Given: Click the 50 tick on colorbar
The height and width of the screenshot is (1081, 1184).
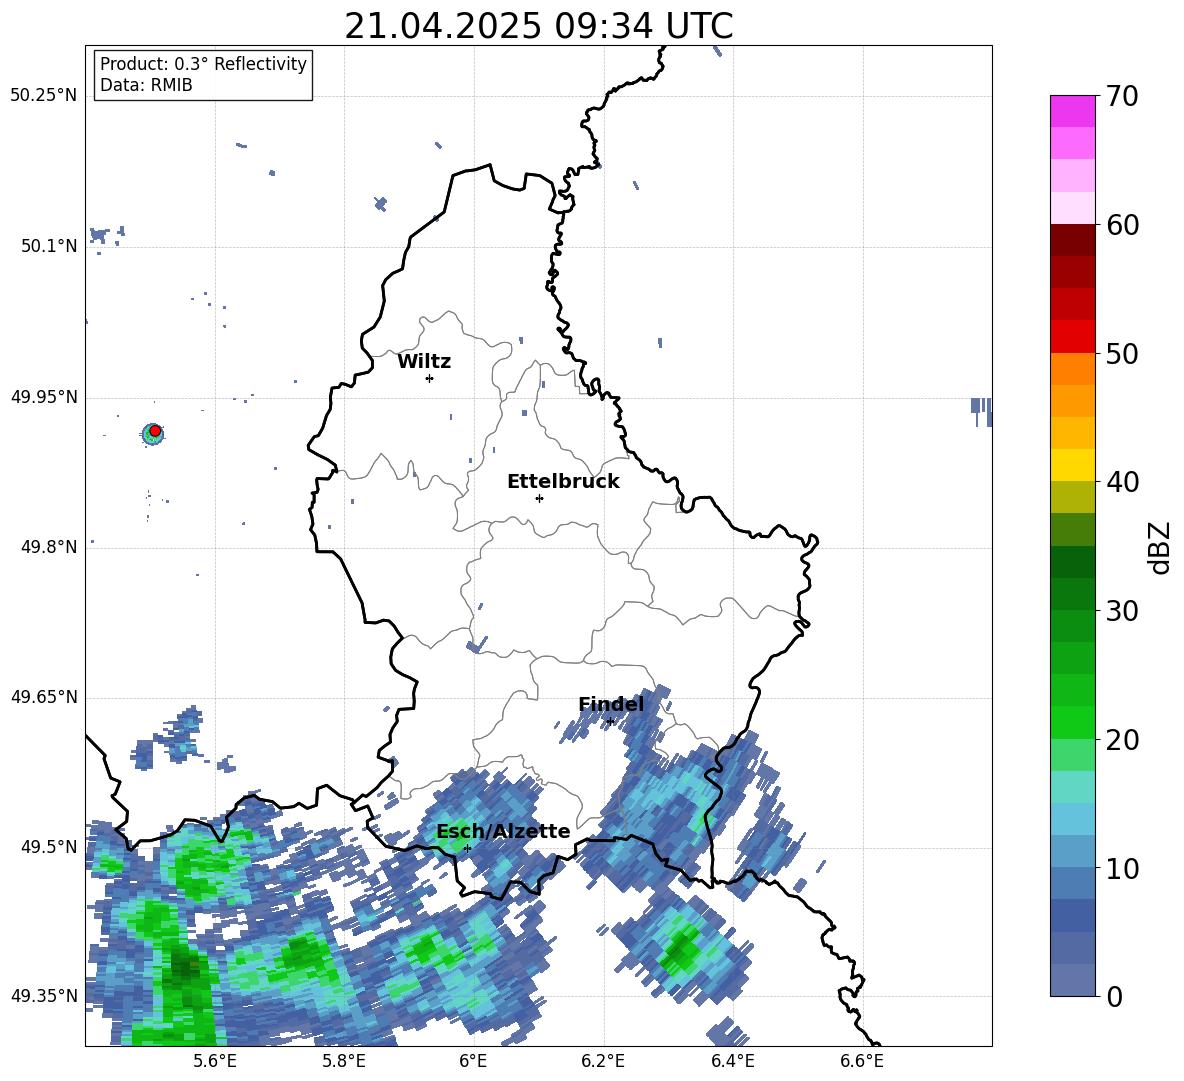Looking at the screenshot, I should click(1122, 353).
